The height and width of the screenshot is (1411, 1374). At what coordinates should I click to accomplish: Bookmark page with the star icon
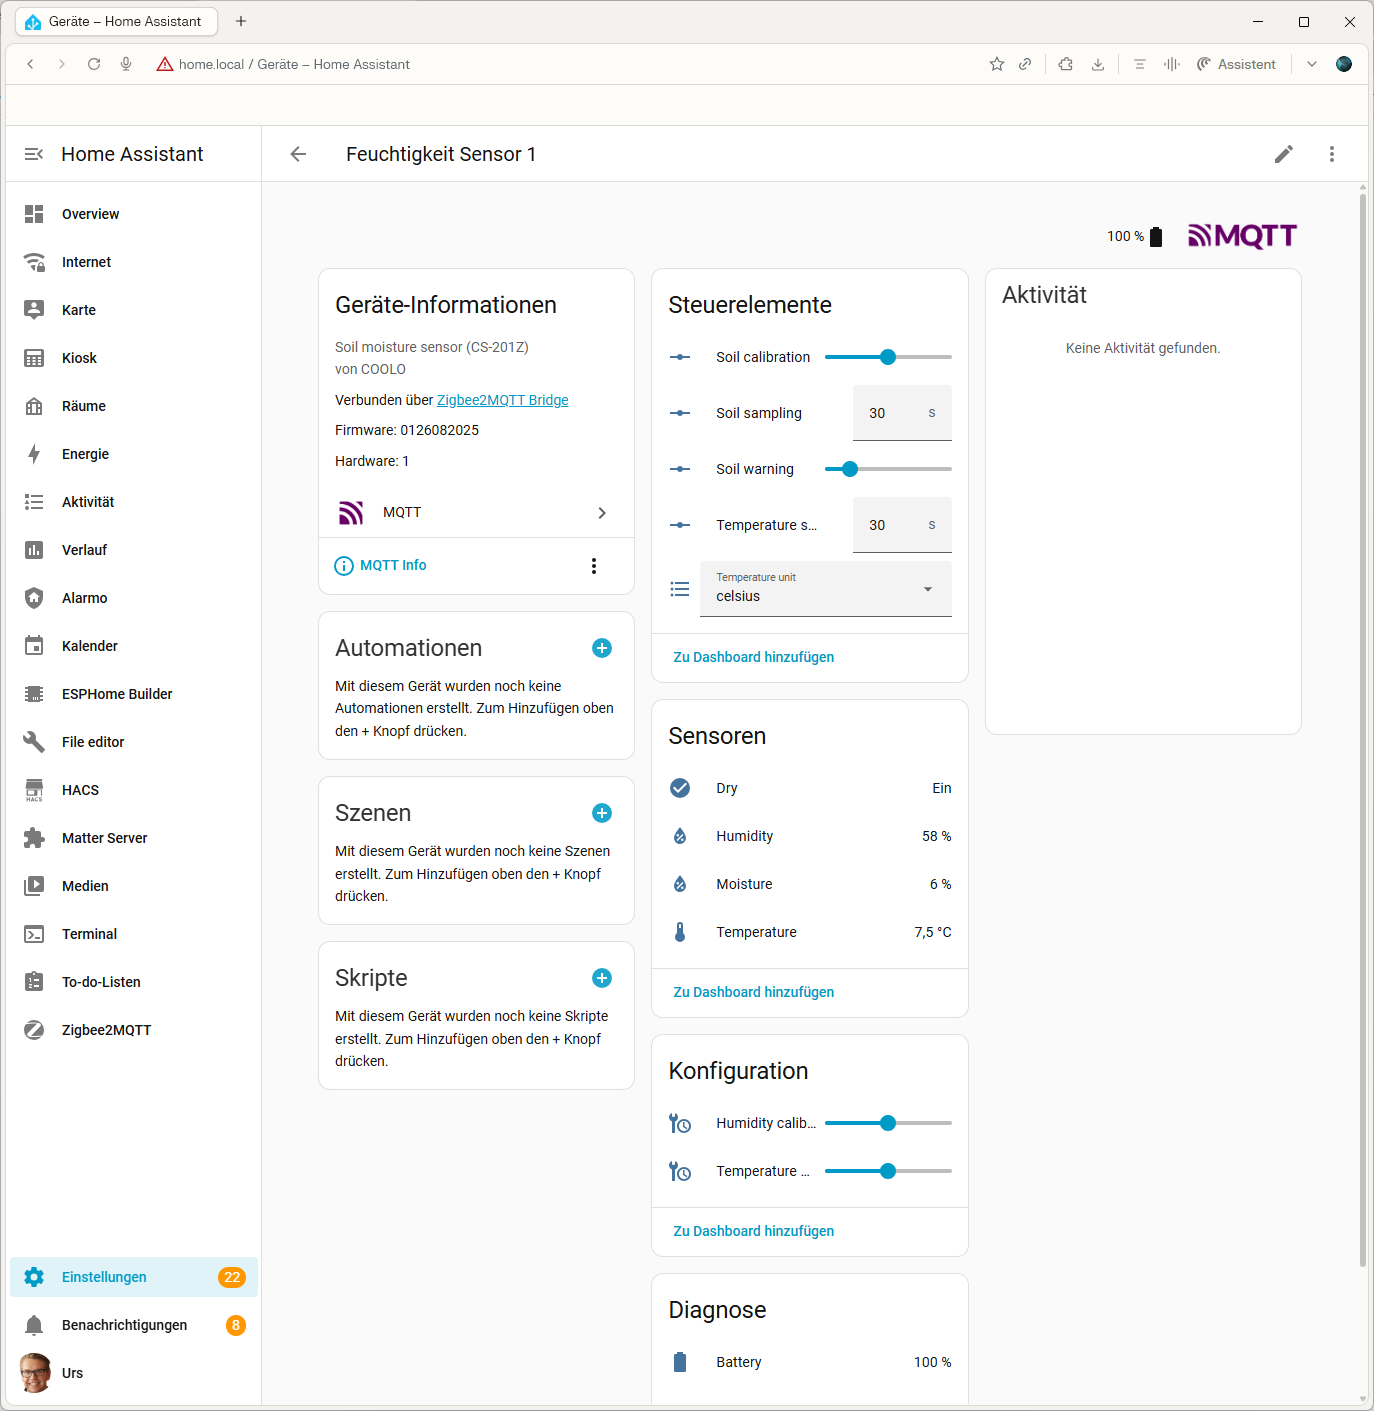click(x=997, y=64)
